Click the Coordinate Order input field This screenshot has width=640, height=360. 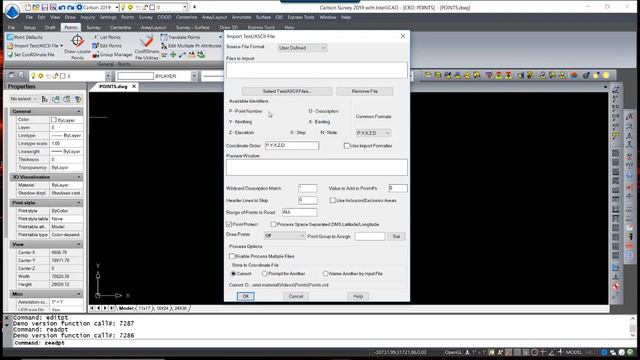click(292, 145)
